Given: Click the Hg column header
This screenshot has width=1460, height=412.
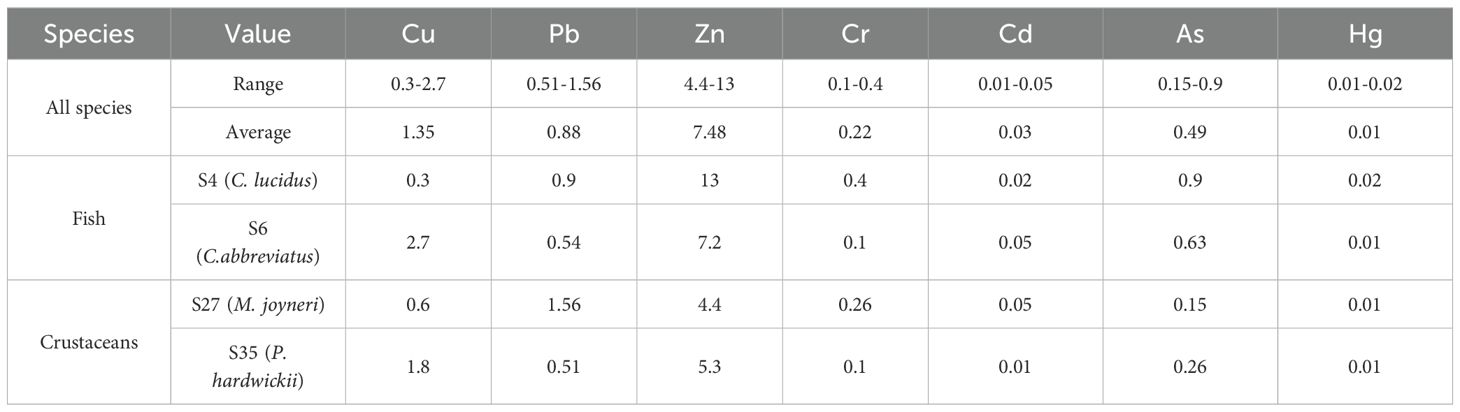Looking at the screenshot, I should pyautogui.click(x=1365, y=35).
